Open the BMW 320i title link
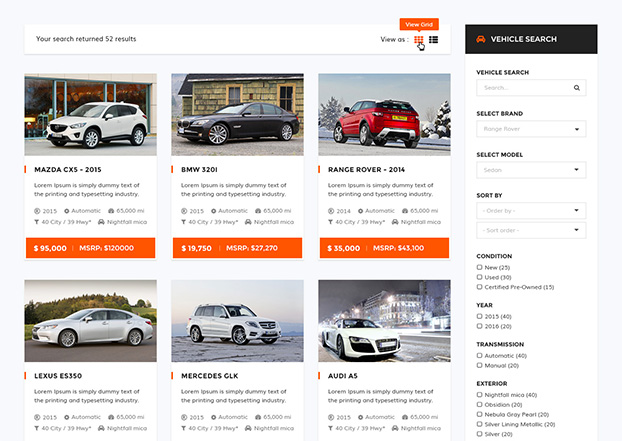Screen dimensions: 622x441 200,170
